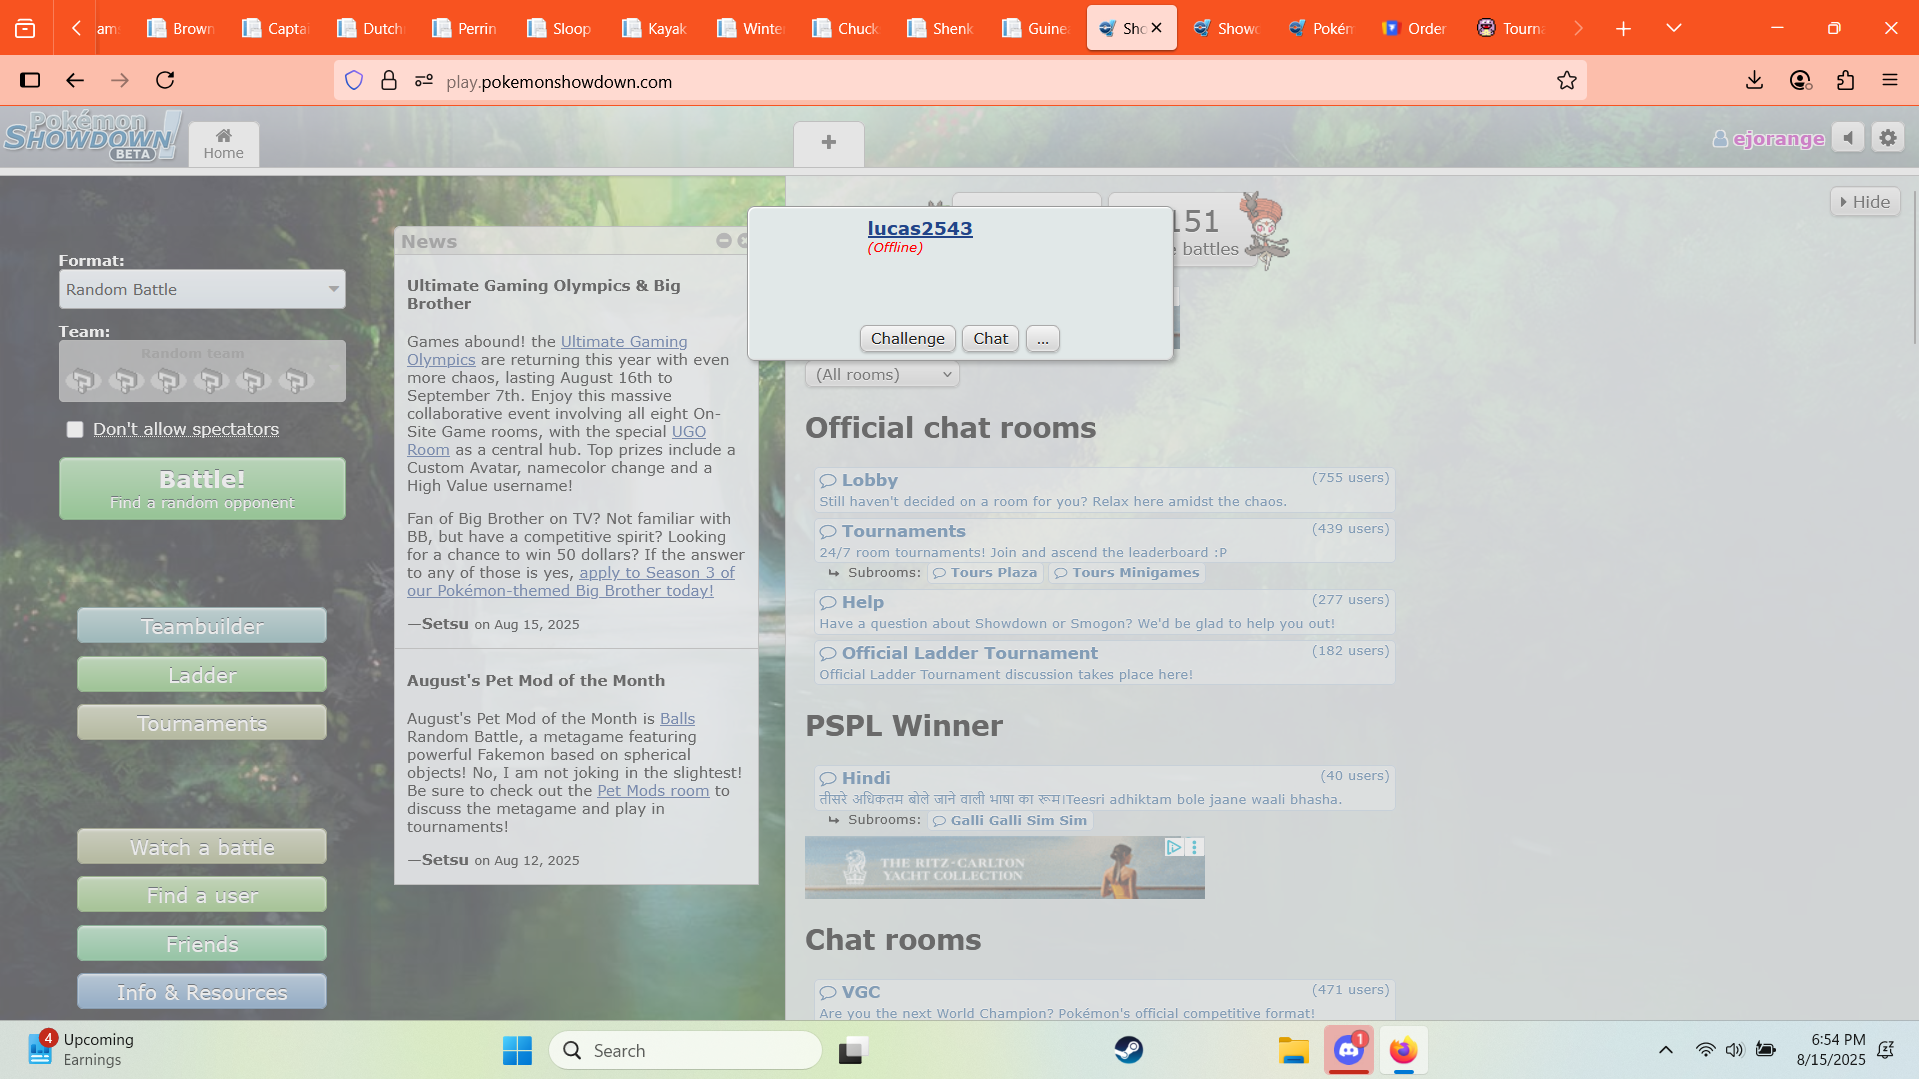The width and height of the screenshot is (1919, 1079).
Task: Join the Tournaments chat room
Action: click(1104, 541)
